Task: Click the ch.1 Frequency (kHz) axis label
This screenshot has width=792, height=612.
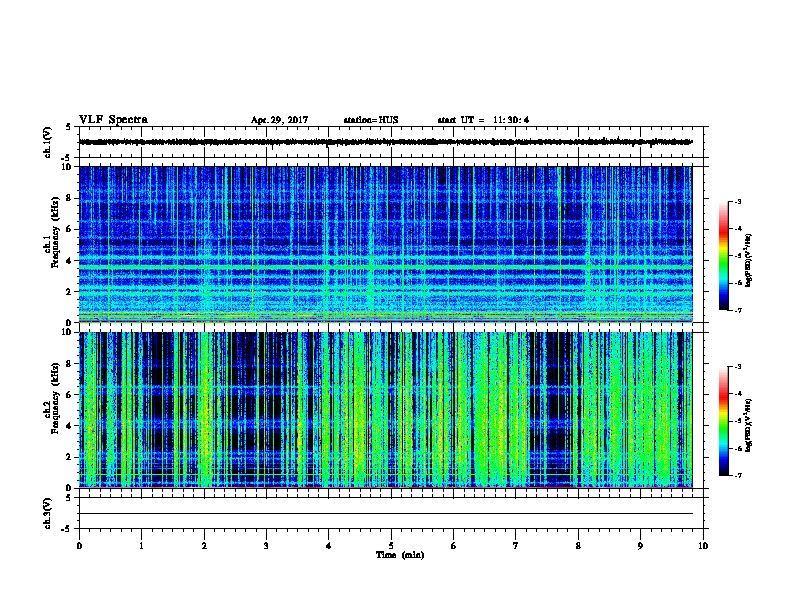Action: [52, 233]
